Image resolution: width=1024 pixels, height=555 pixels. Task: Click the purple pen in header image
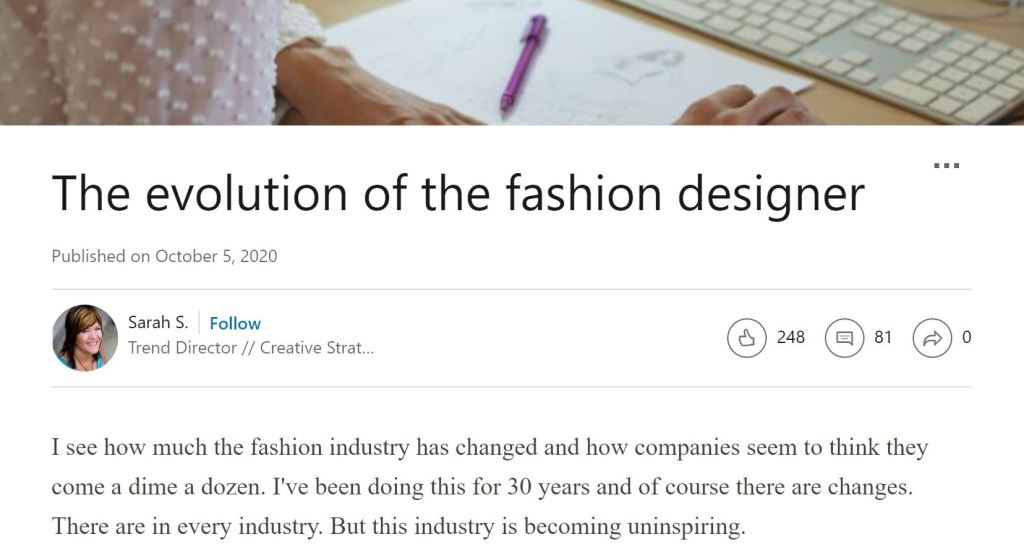(x=524, y=60)
